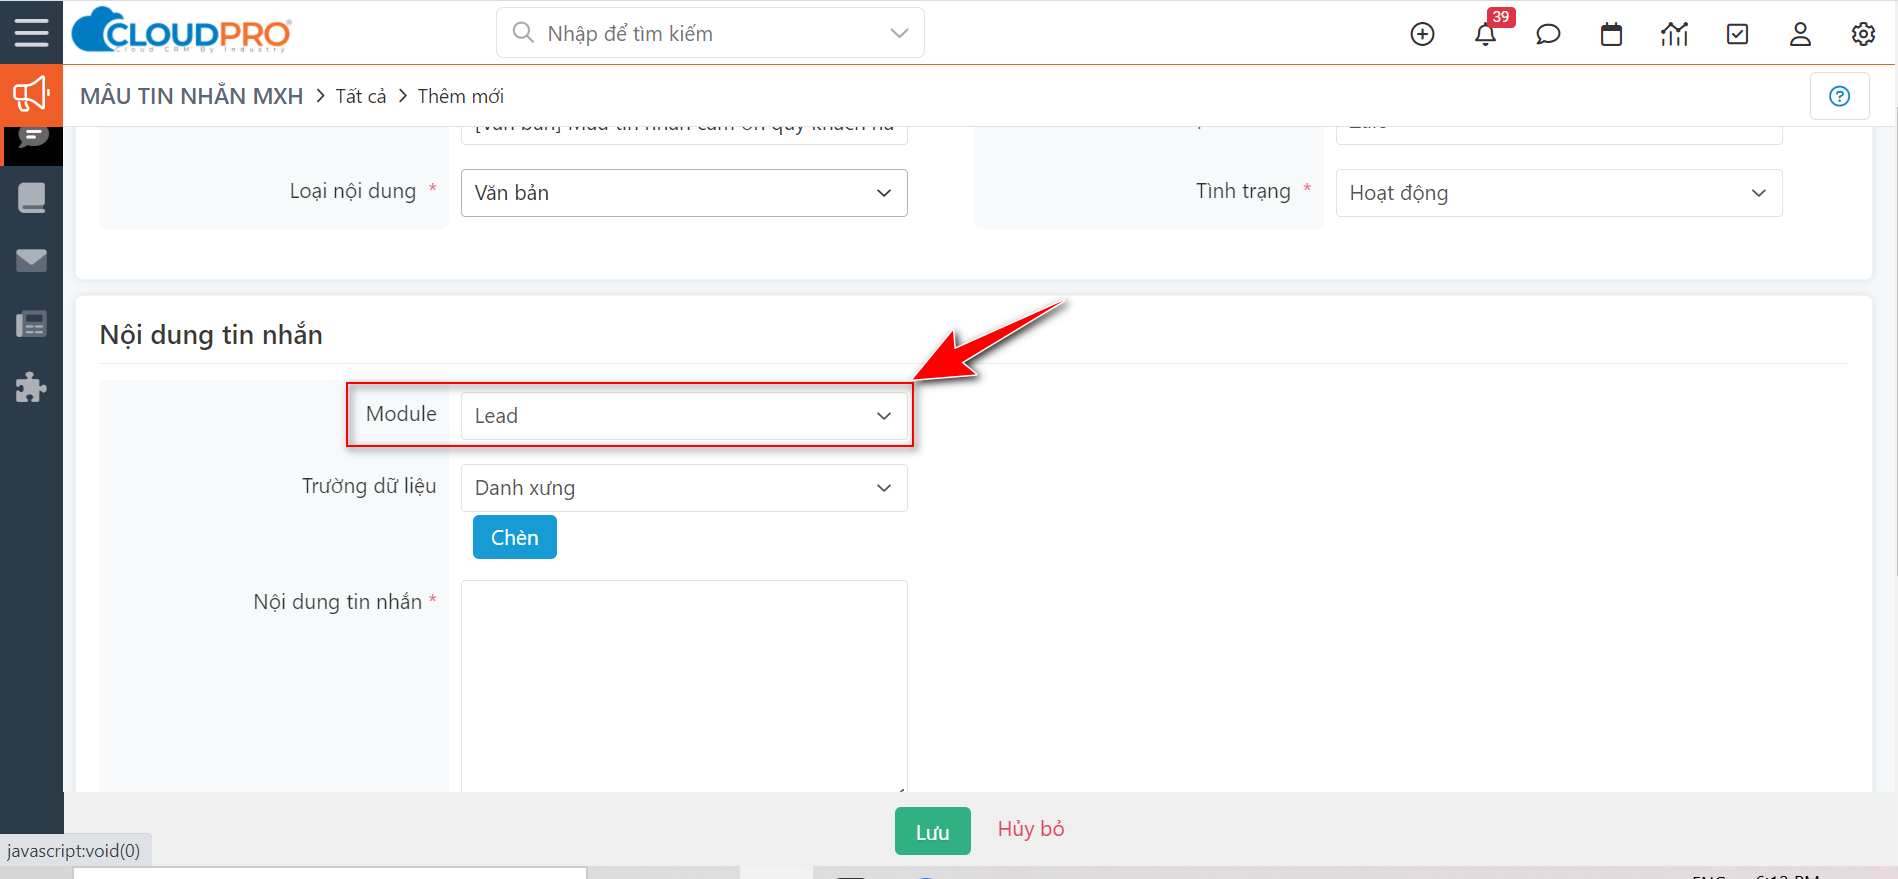Open the Loại nội dung dropdown
Screen dimensions: 1898x879
(x=684, y=193)
